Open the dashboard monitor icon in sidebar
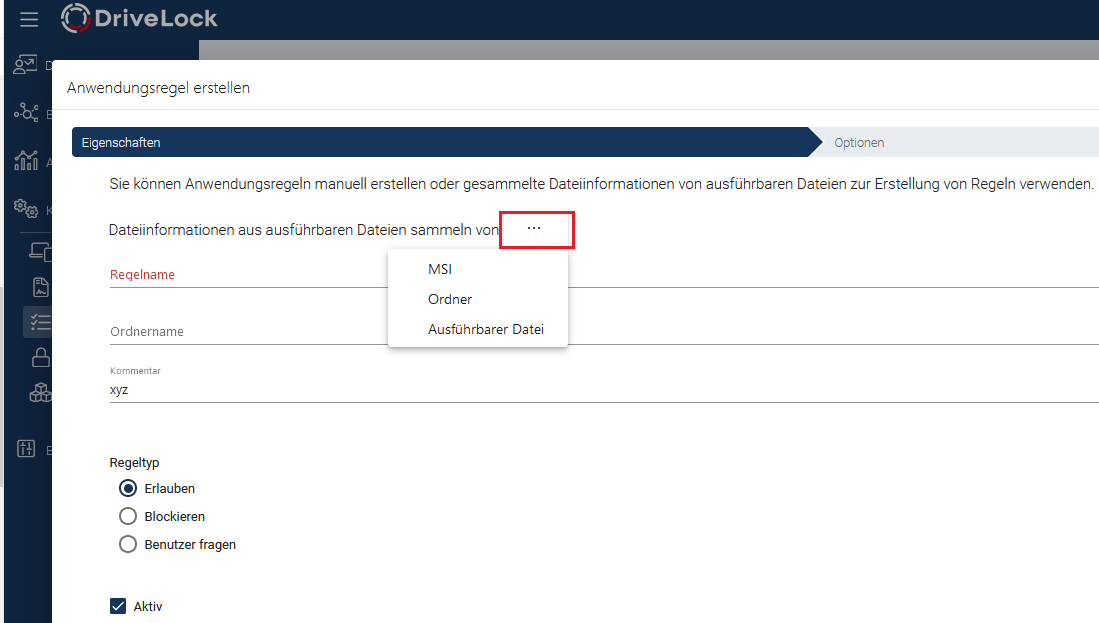Screen dimensions: 1099x623 (26, 65)
